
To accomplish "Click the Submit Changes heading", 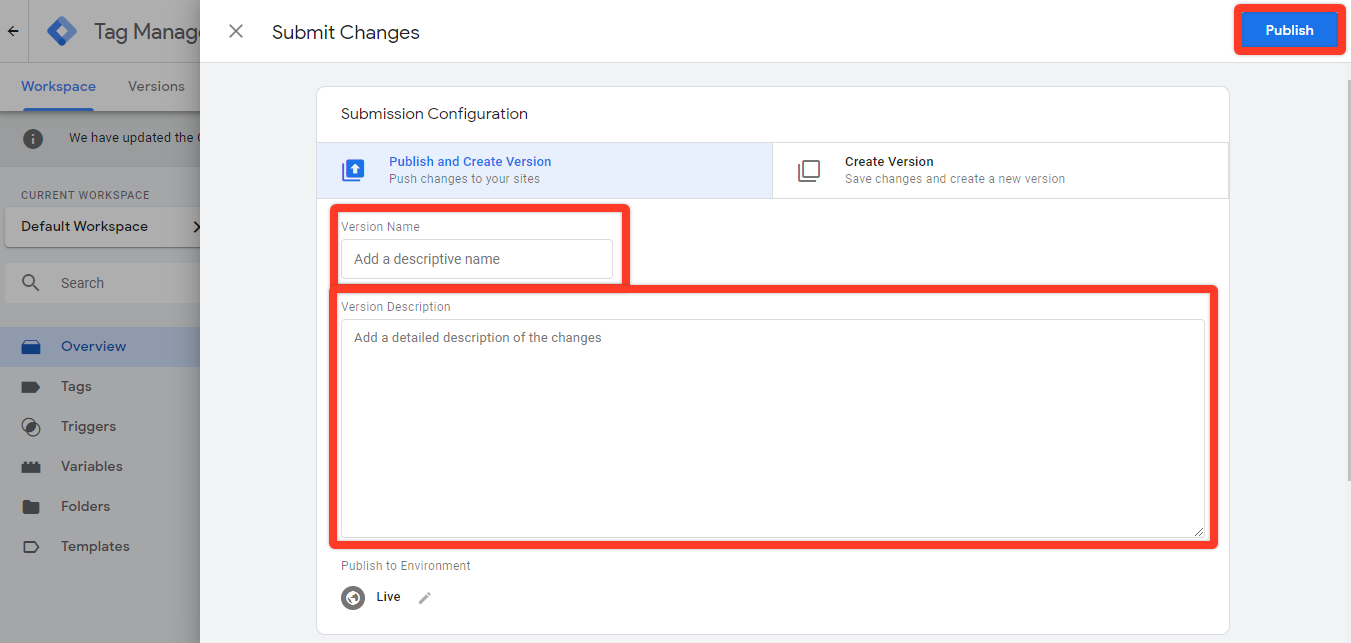I will 346,32.
